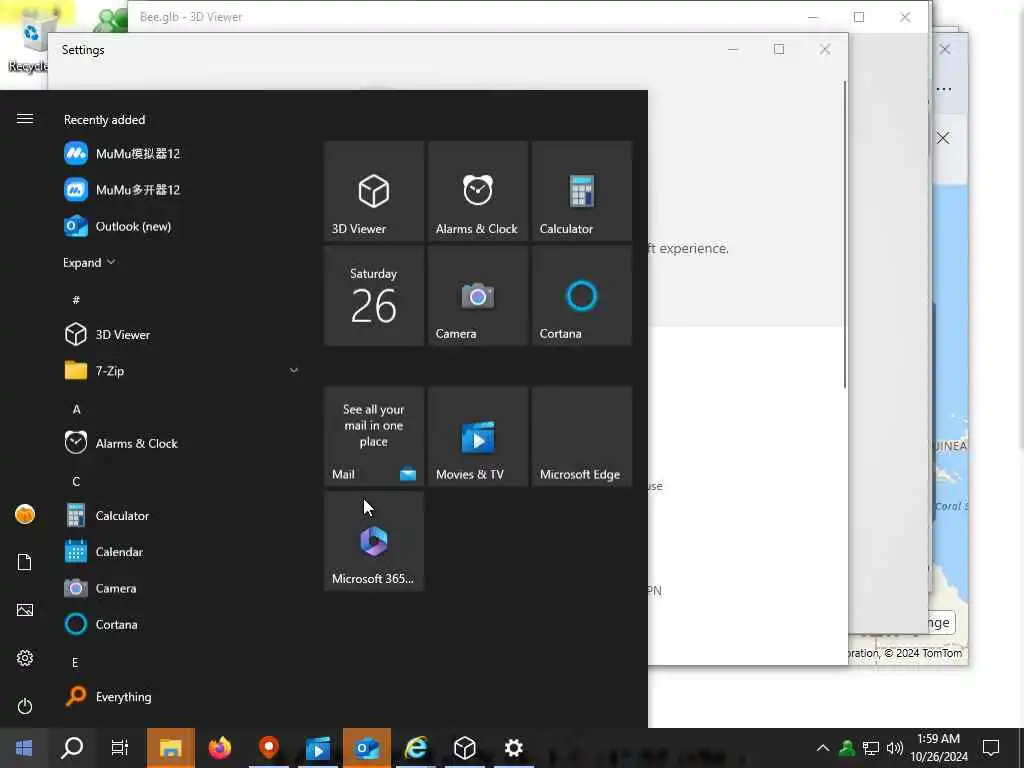Select the # letter header
The image size is (1024, 768).
pos(76,300)
